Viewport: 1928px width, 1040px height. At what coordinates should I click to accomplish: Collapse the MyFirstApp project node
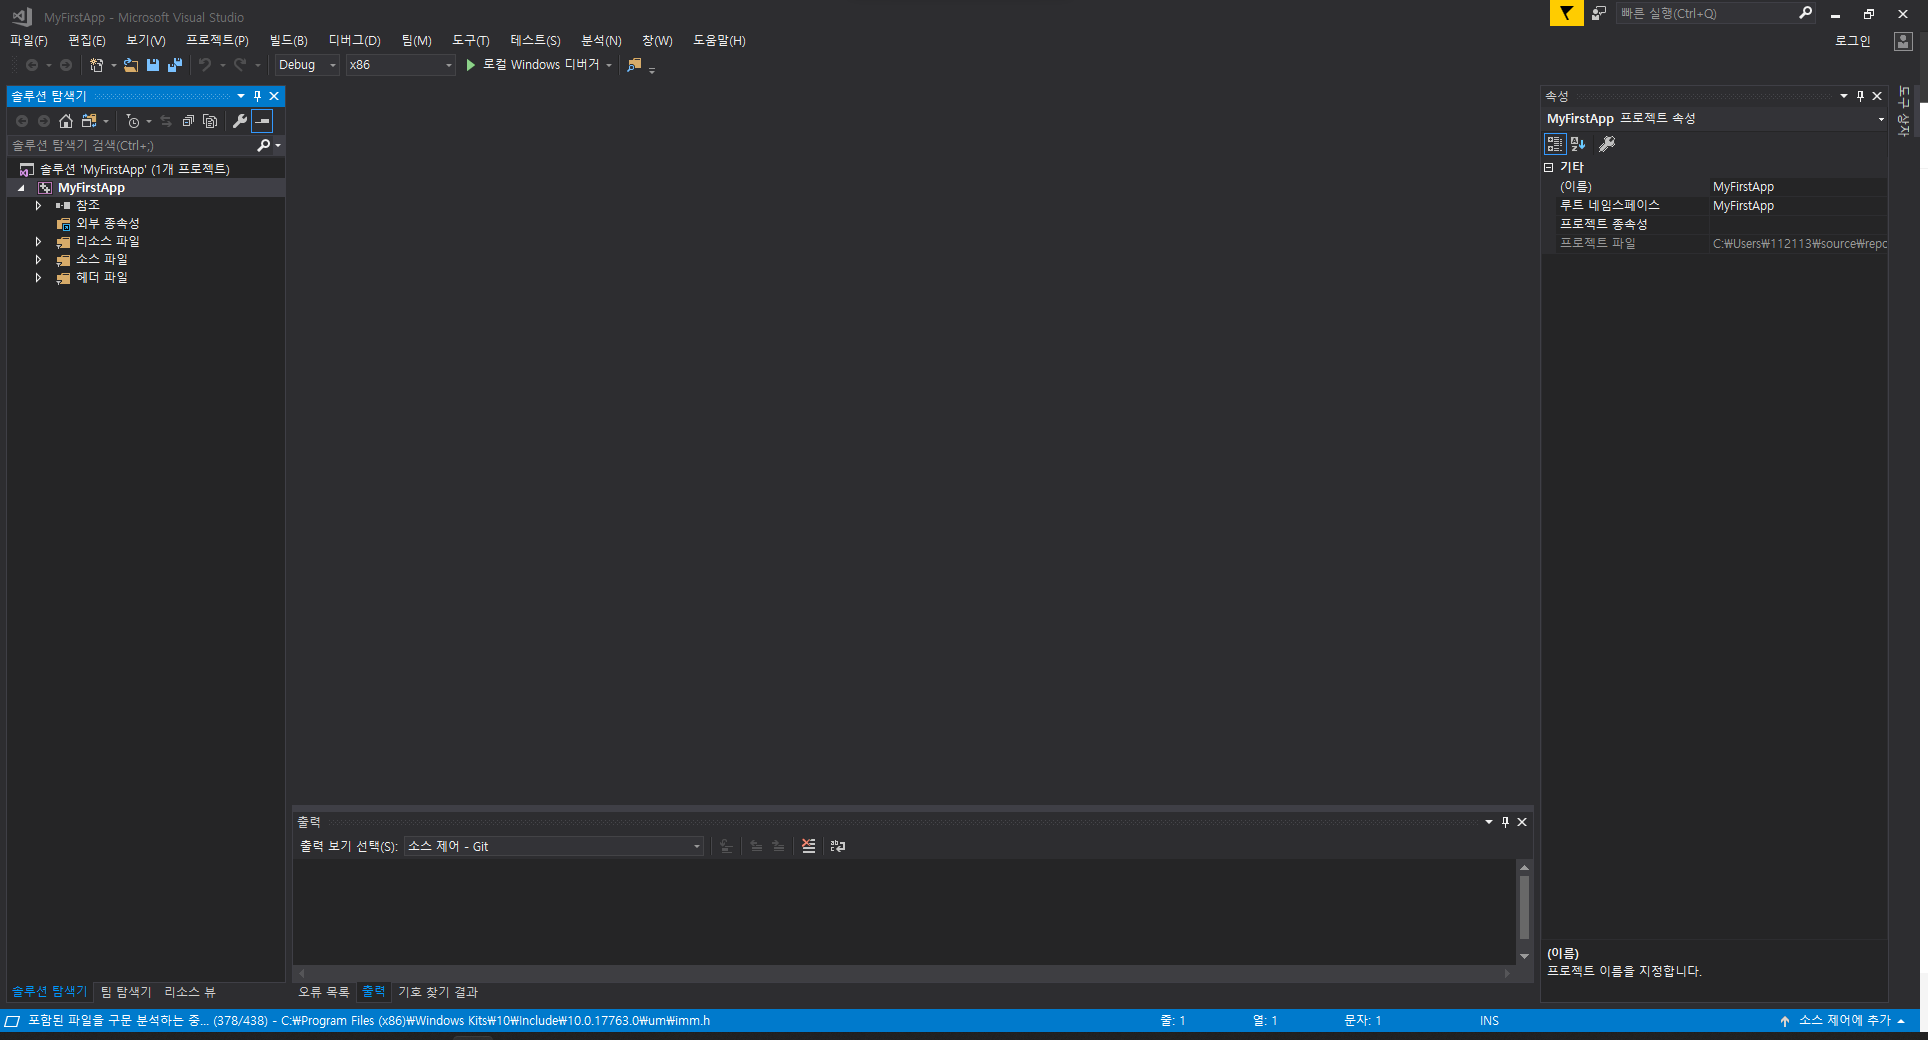point(21,188)
